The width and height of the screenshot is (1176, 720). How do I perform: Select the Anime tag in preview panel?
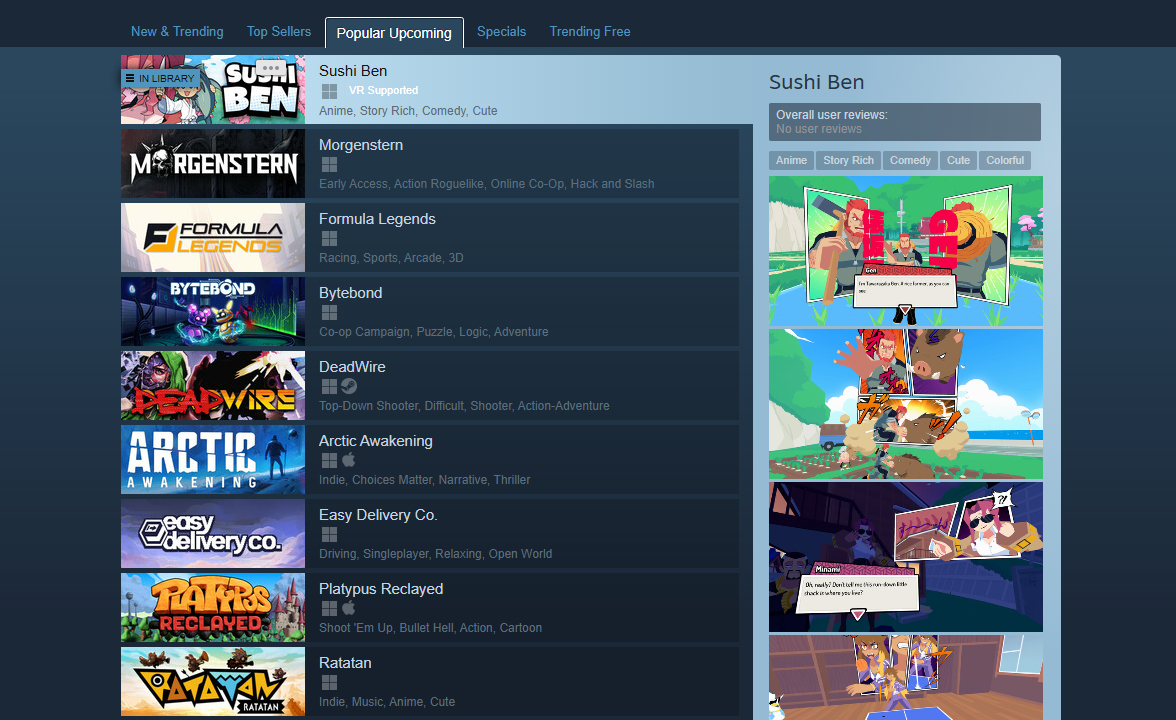click(791, 160)
